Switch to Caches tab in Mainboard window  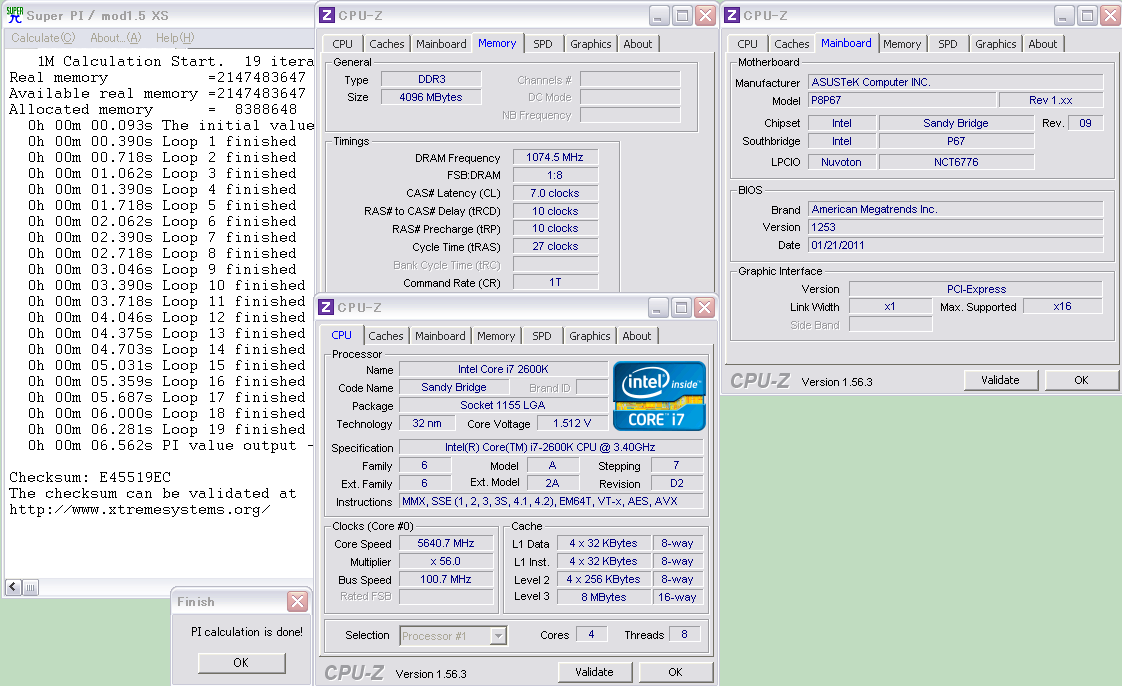point(791,44)
